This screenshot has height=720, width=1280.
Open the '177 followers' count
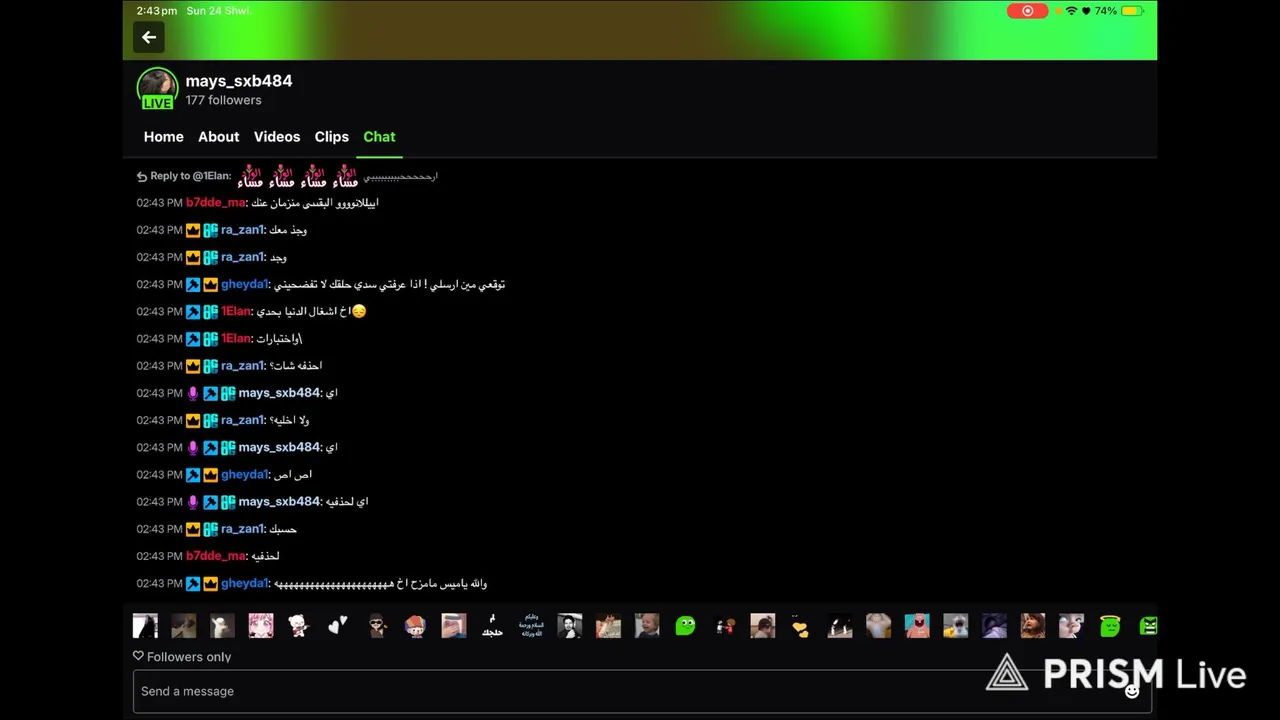click(x=223, y=100)
